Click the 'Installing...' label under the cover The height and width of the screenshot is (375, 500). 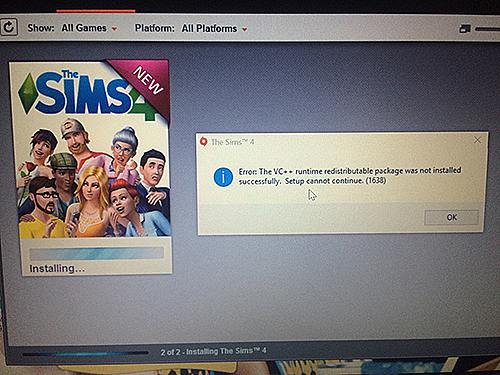pos(57,268)
